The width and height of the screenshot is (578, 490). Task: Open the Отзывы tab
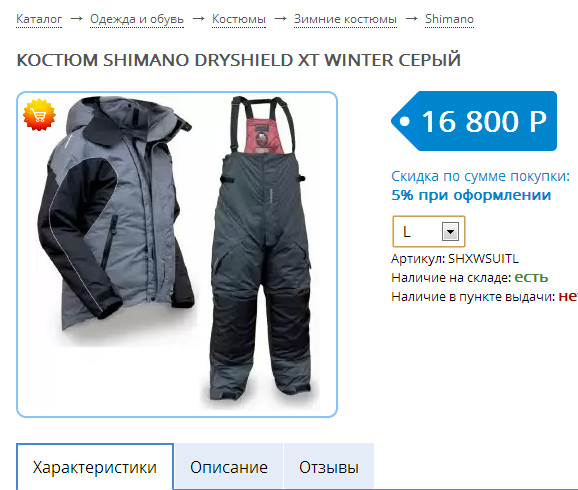(329, 467)
